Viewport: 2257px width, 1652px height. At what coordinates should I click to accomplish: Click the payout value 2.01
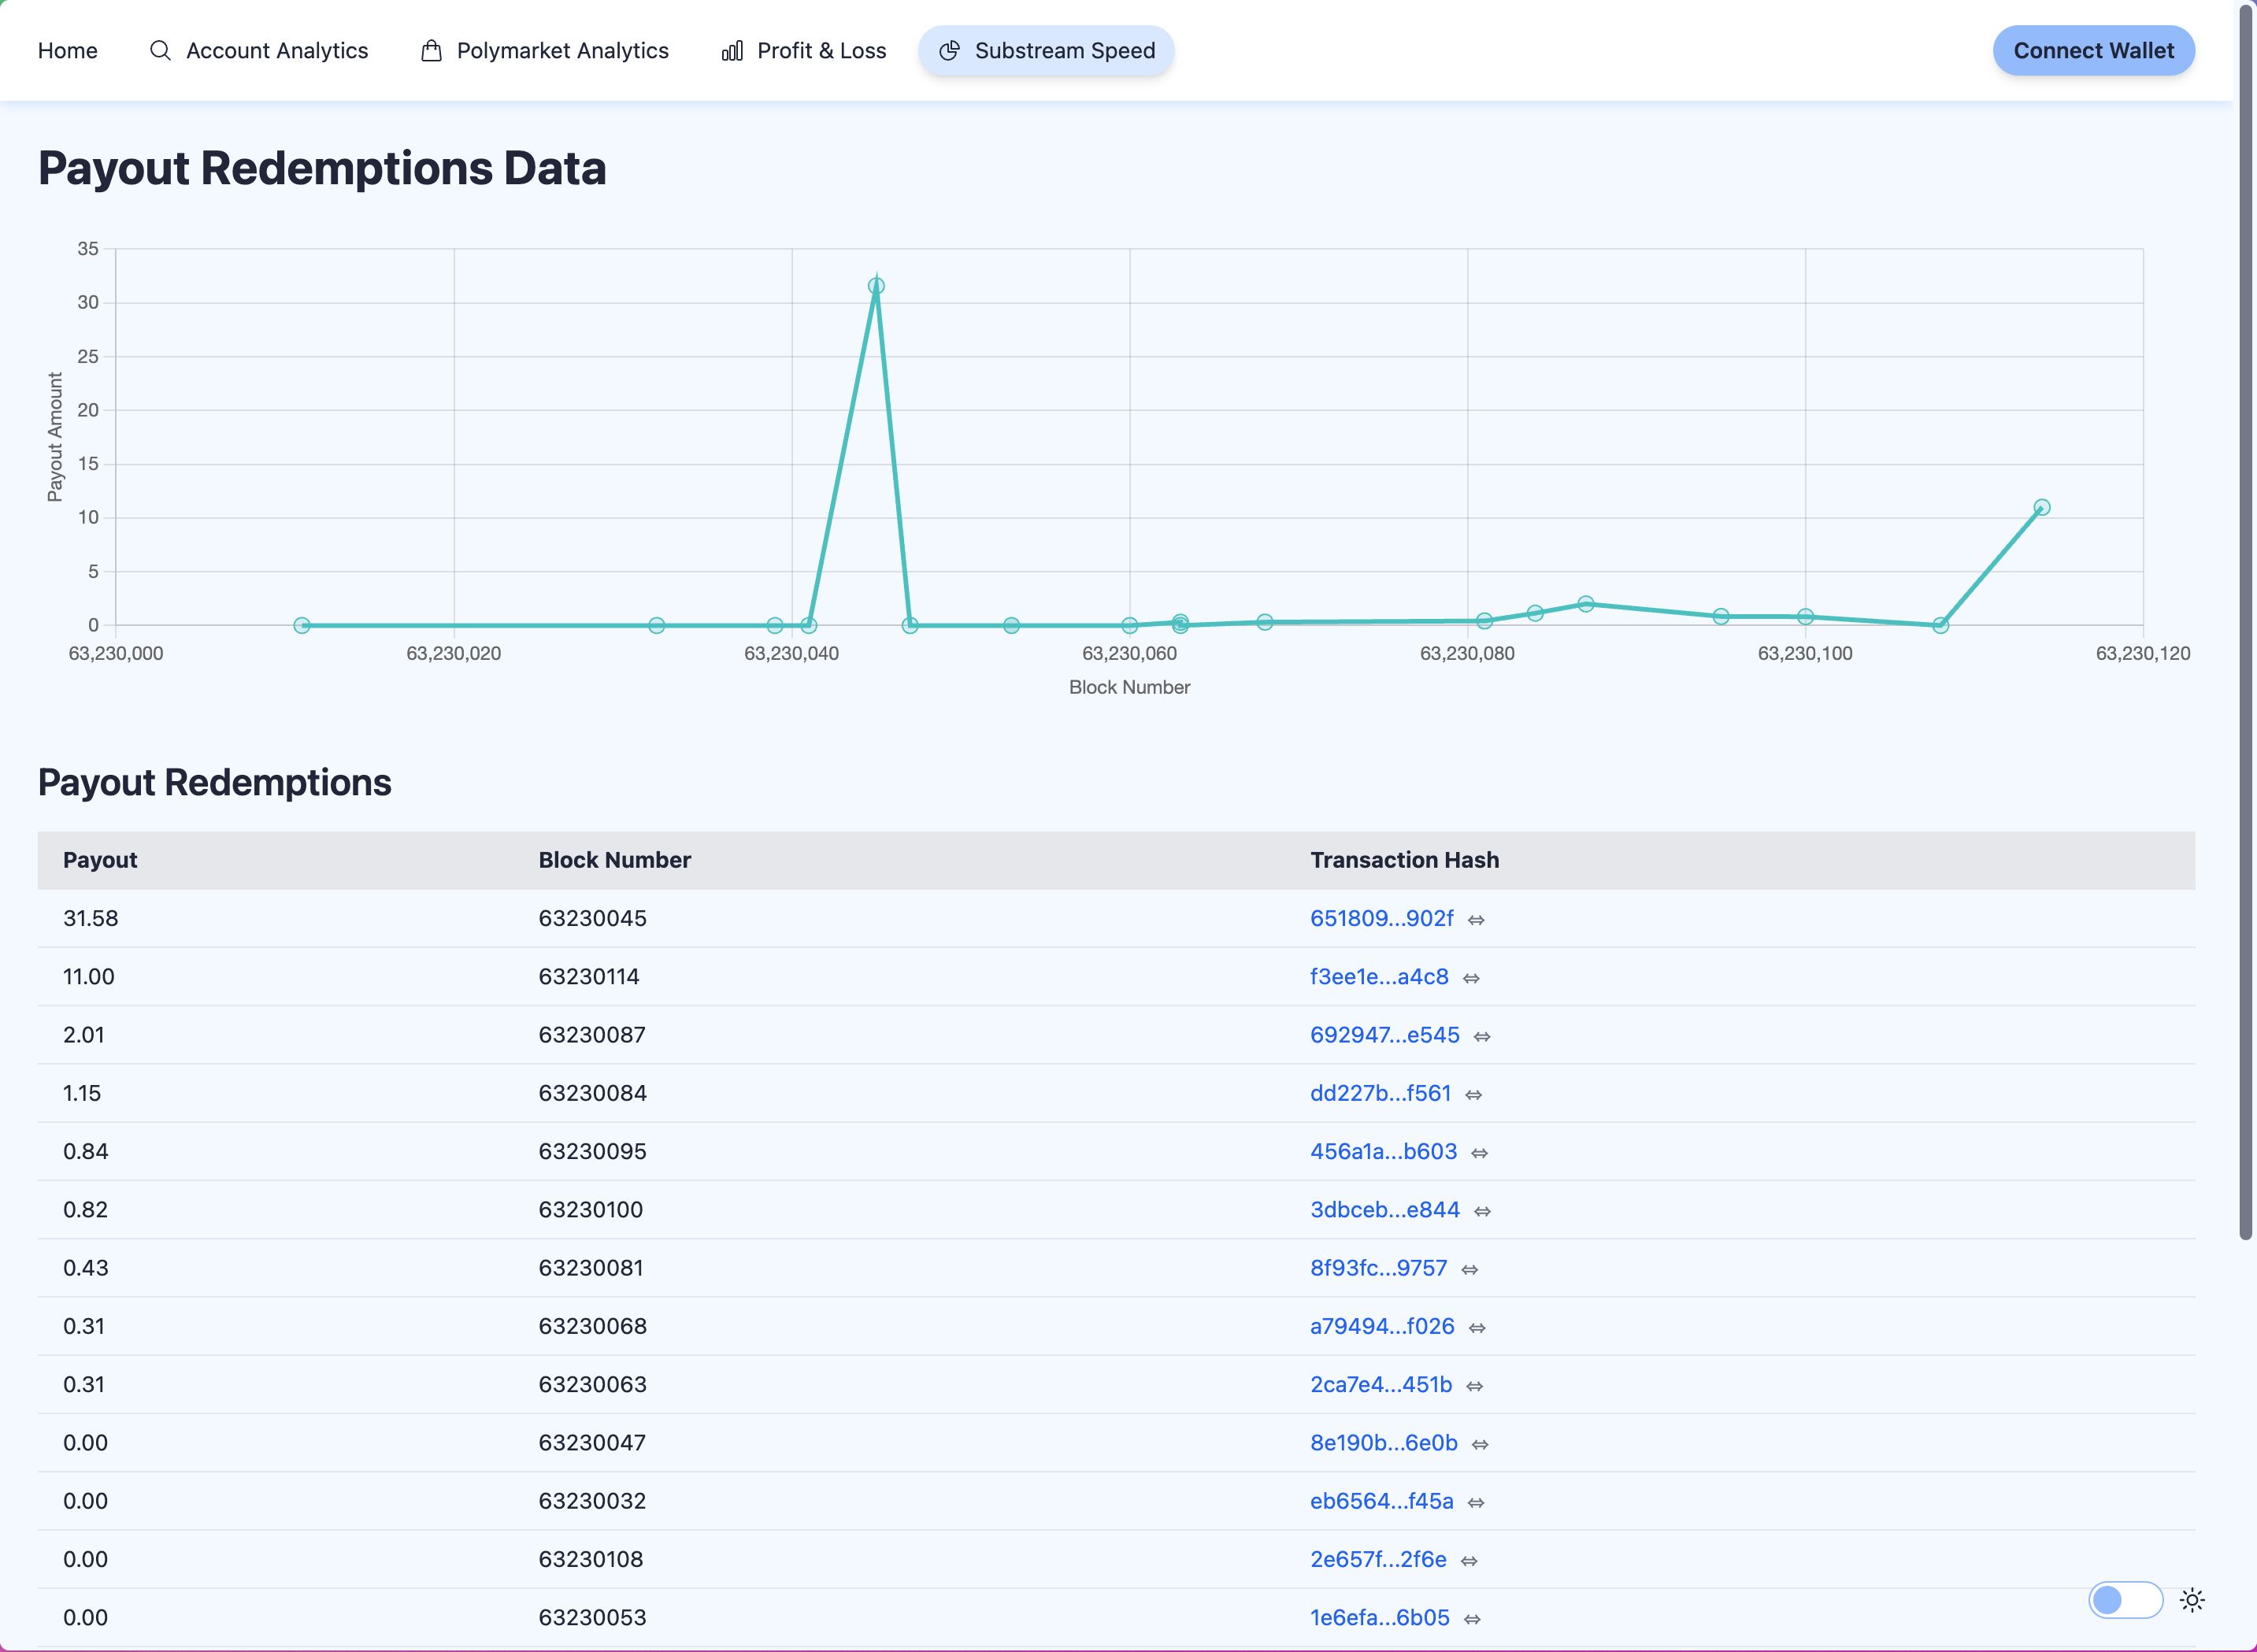pyautogui.click(x=83, y=1035)
